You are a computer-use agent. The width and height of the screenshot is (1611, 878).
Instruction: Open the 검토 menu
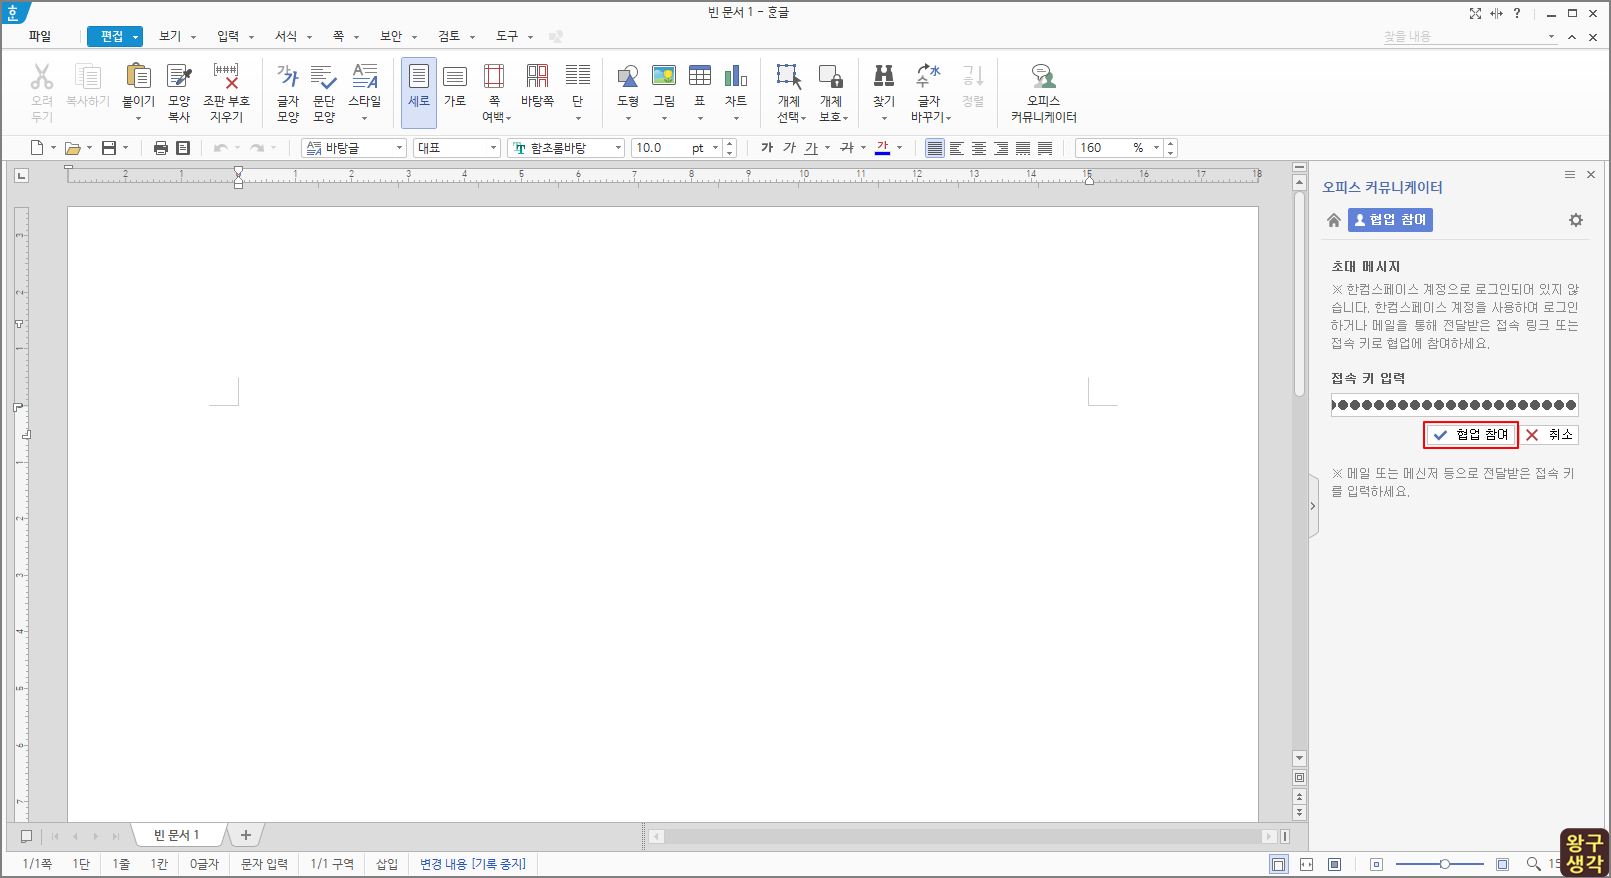(449, 36)
